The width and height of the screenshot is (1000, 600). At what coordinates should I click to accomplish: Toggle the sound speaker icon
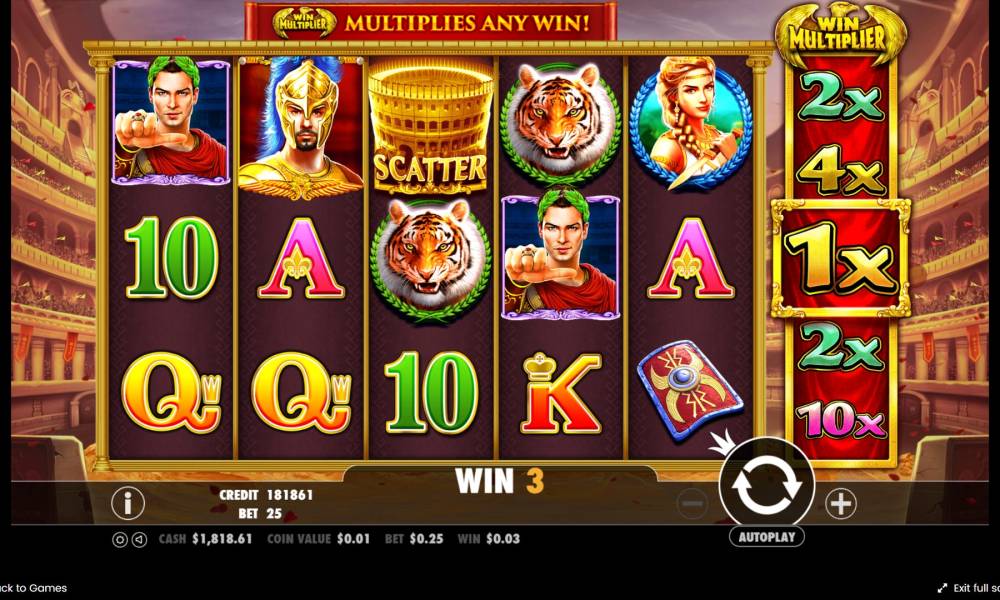coord(140,539)
